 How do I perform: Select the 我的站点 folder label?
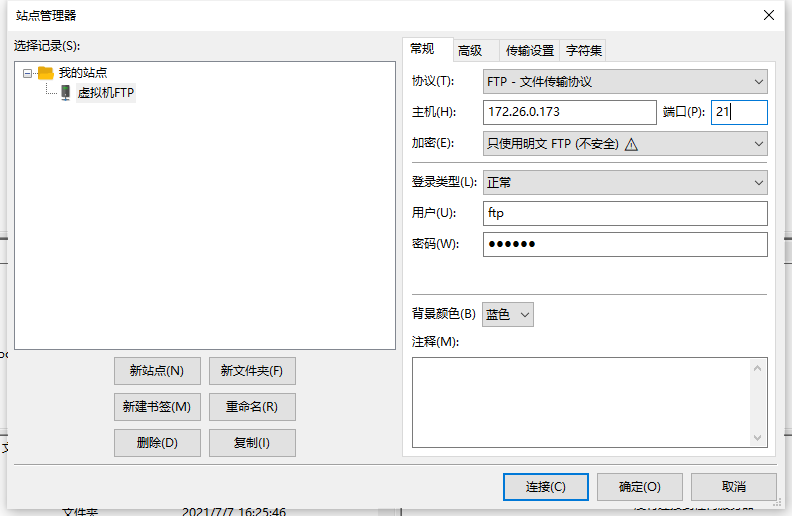(x=83, y=73)
